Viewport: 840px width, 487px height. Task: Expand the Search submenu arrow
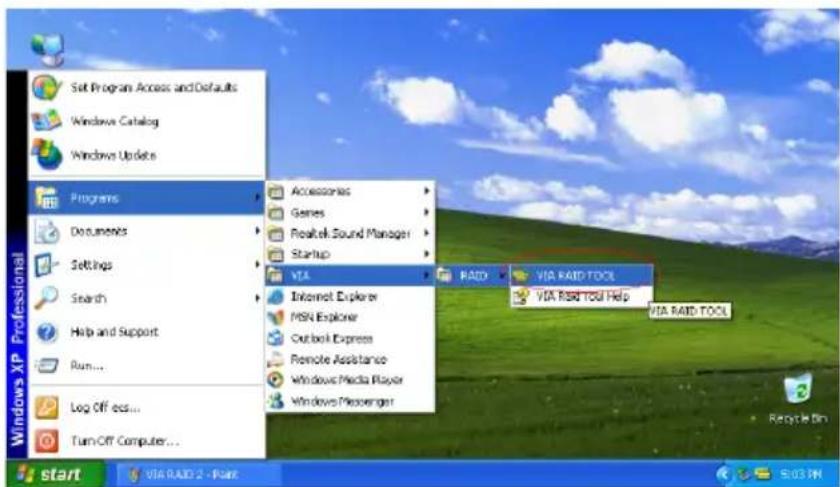[257, 298]
